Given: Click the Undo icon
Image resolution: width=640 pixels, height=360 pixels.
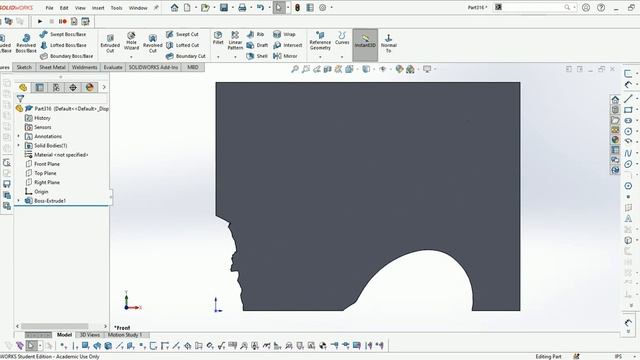Looking at the screenshot, I should pos(260,7).
